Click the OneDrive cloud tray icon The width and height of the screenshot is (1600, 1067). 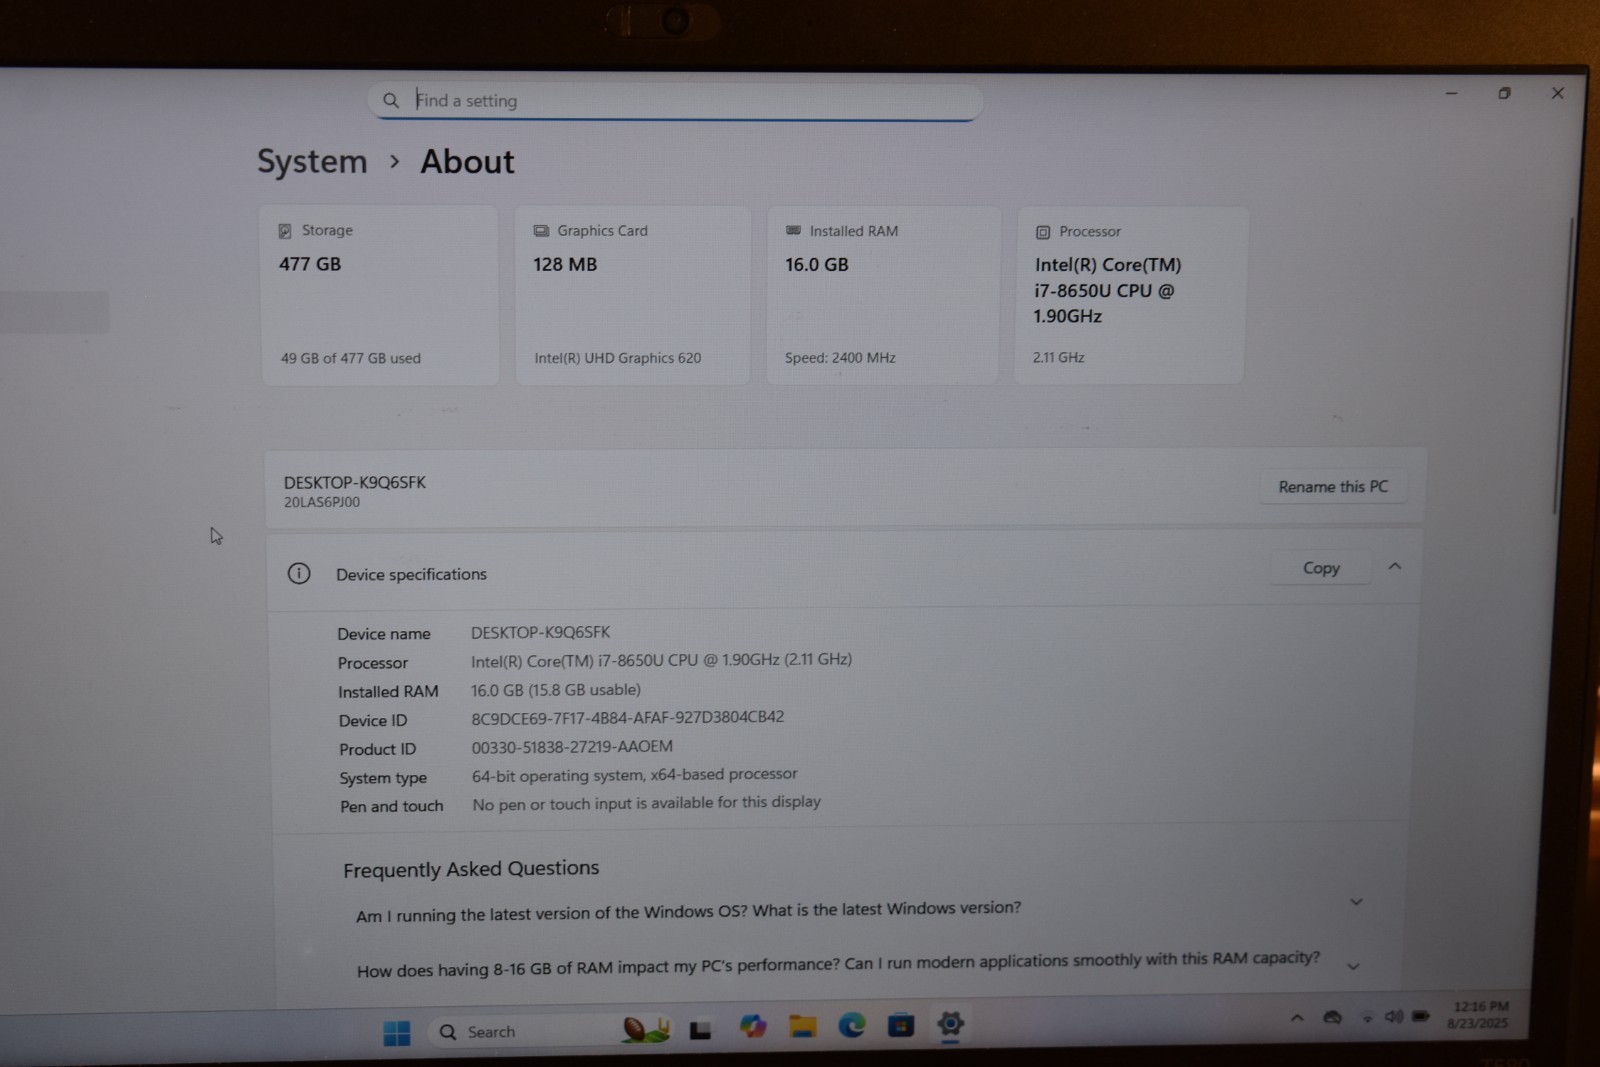[1332, 1018]
